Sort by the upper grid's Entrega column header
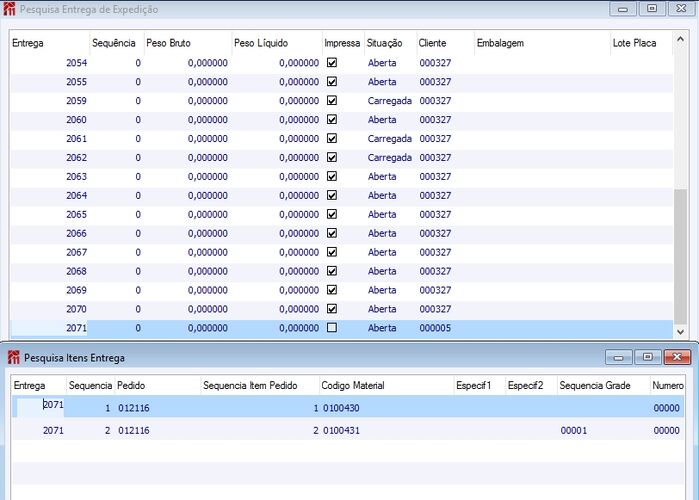The height and width of the screenshot is (500, 699). (x=49, y=43)
